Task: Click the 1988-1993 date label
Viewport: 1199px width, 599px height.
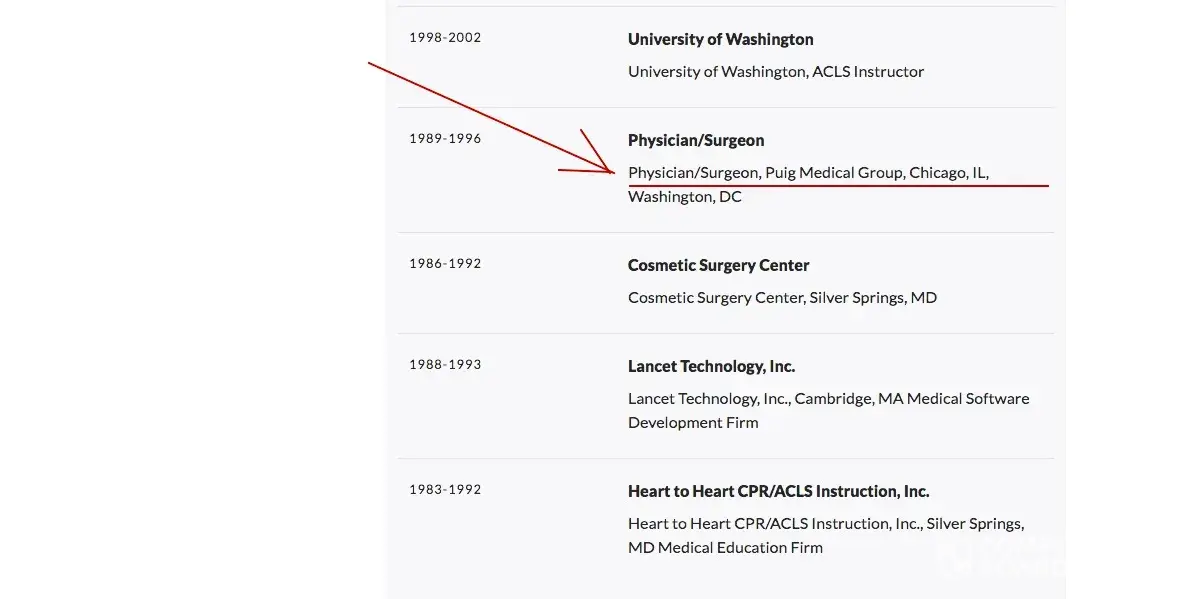Action: 445,365
